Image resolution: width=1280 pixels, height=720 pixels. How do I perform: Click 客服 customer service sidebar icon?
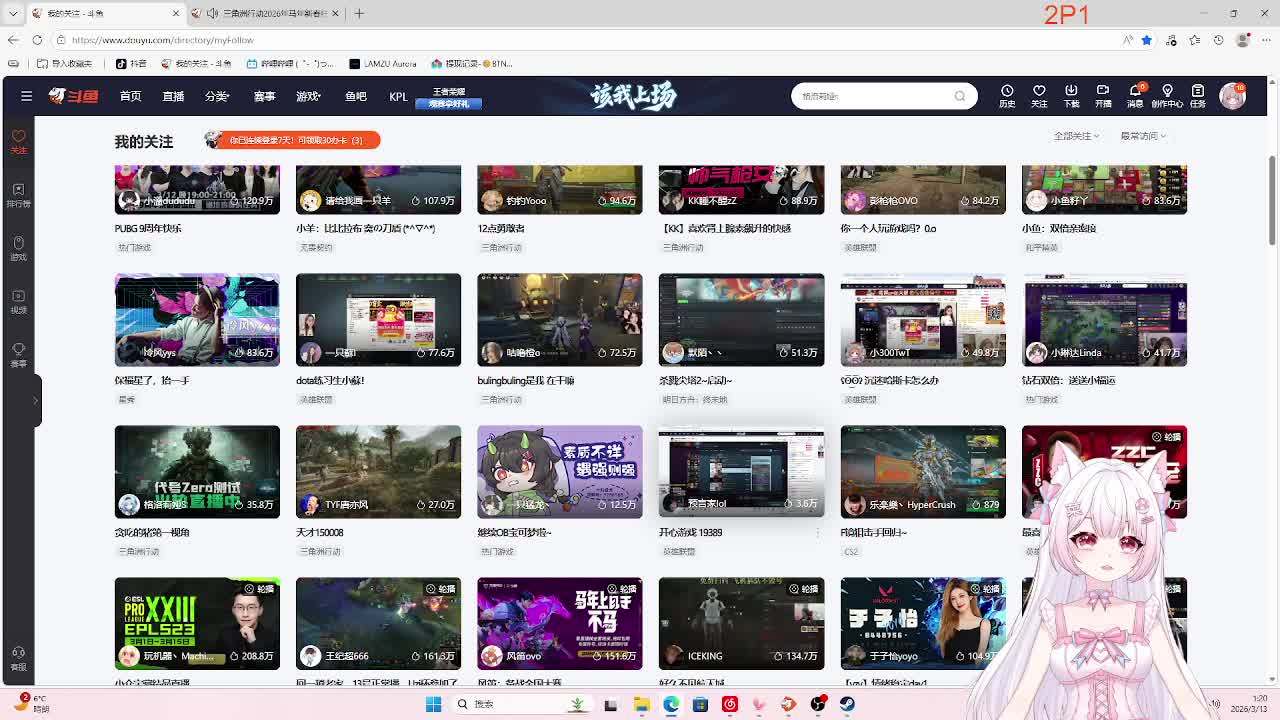pos(18,658)
